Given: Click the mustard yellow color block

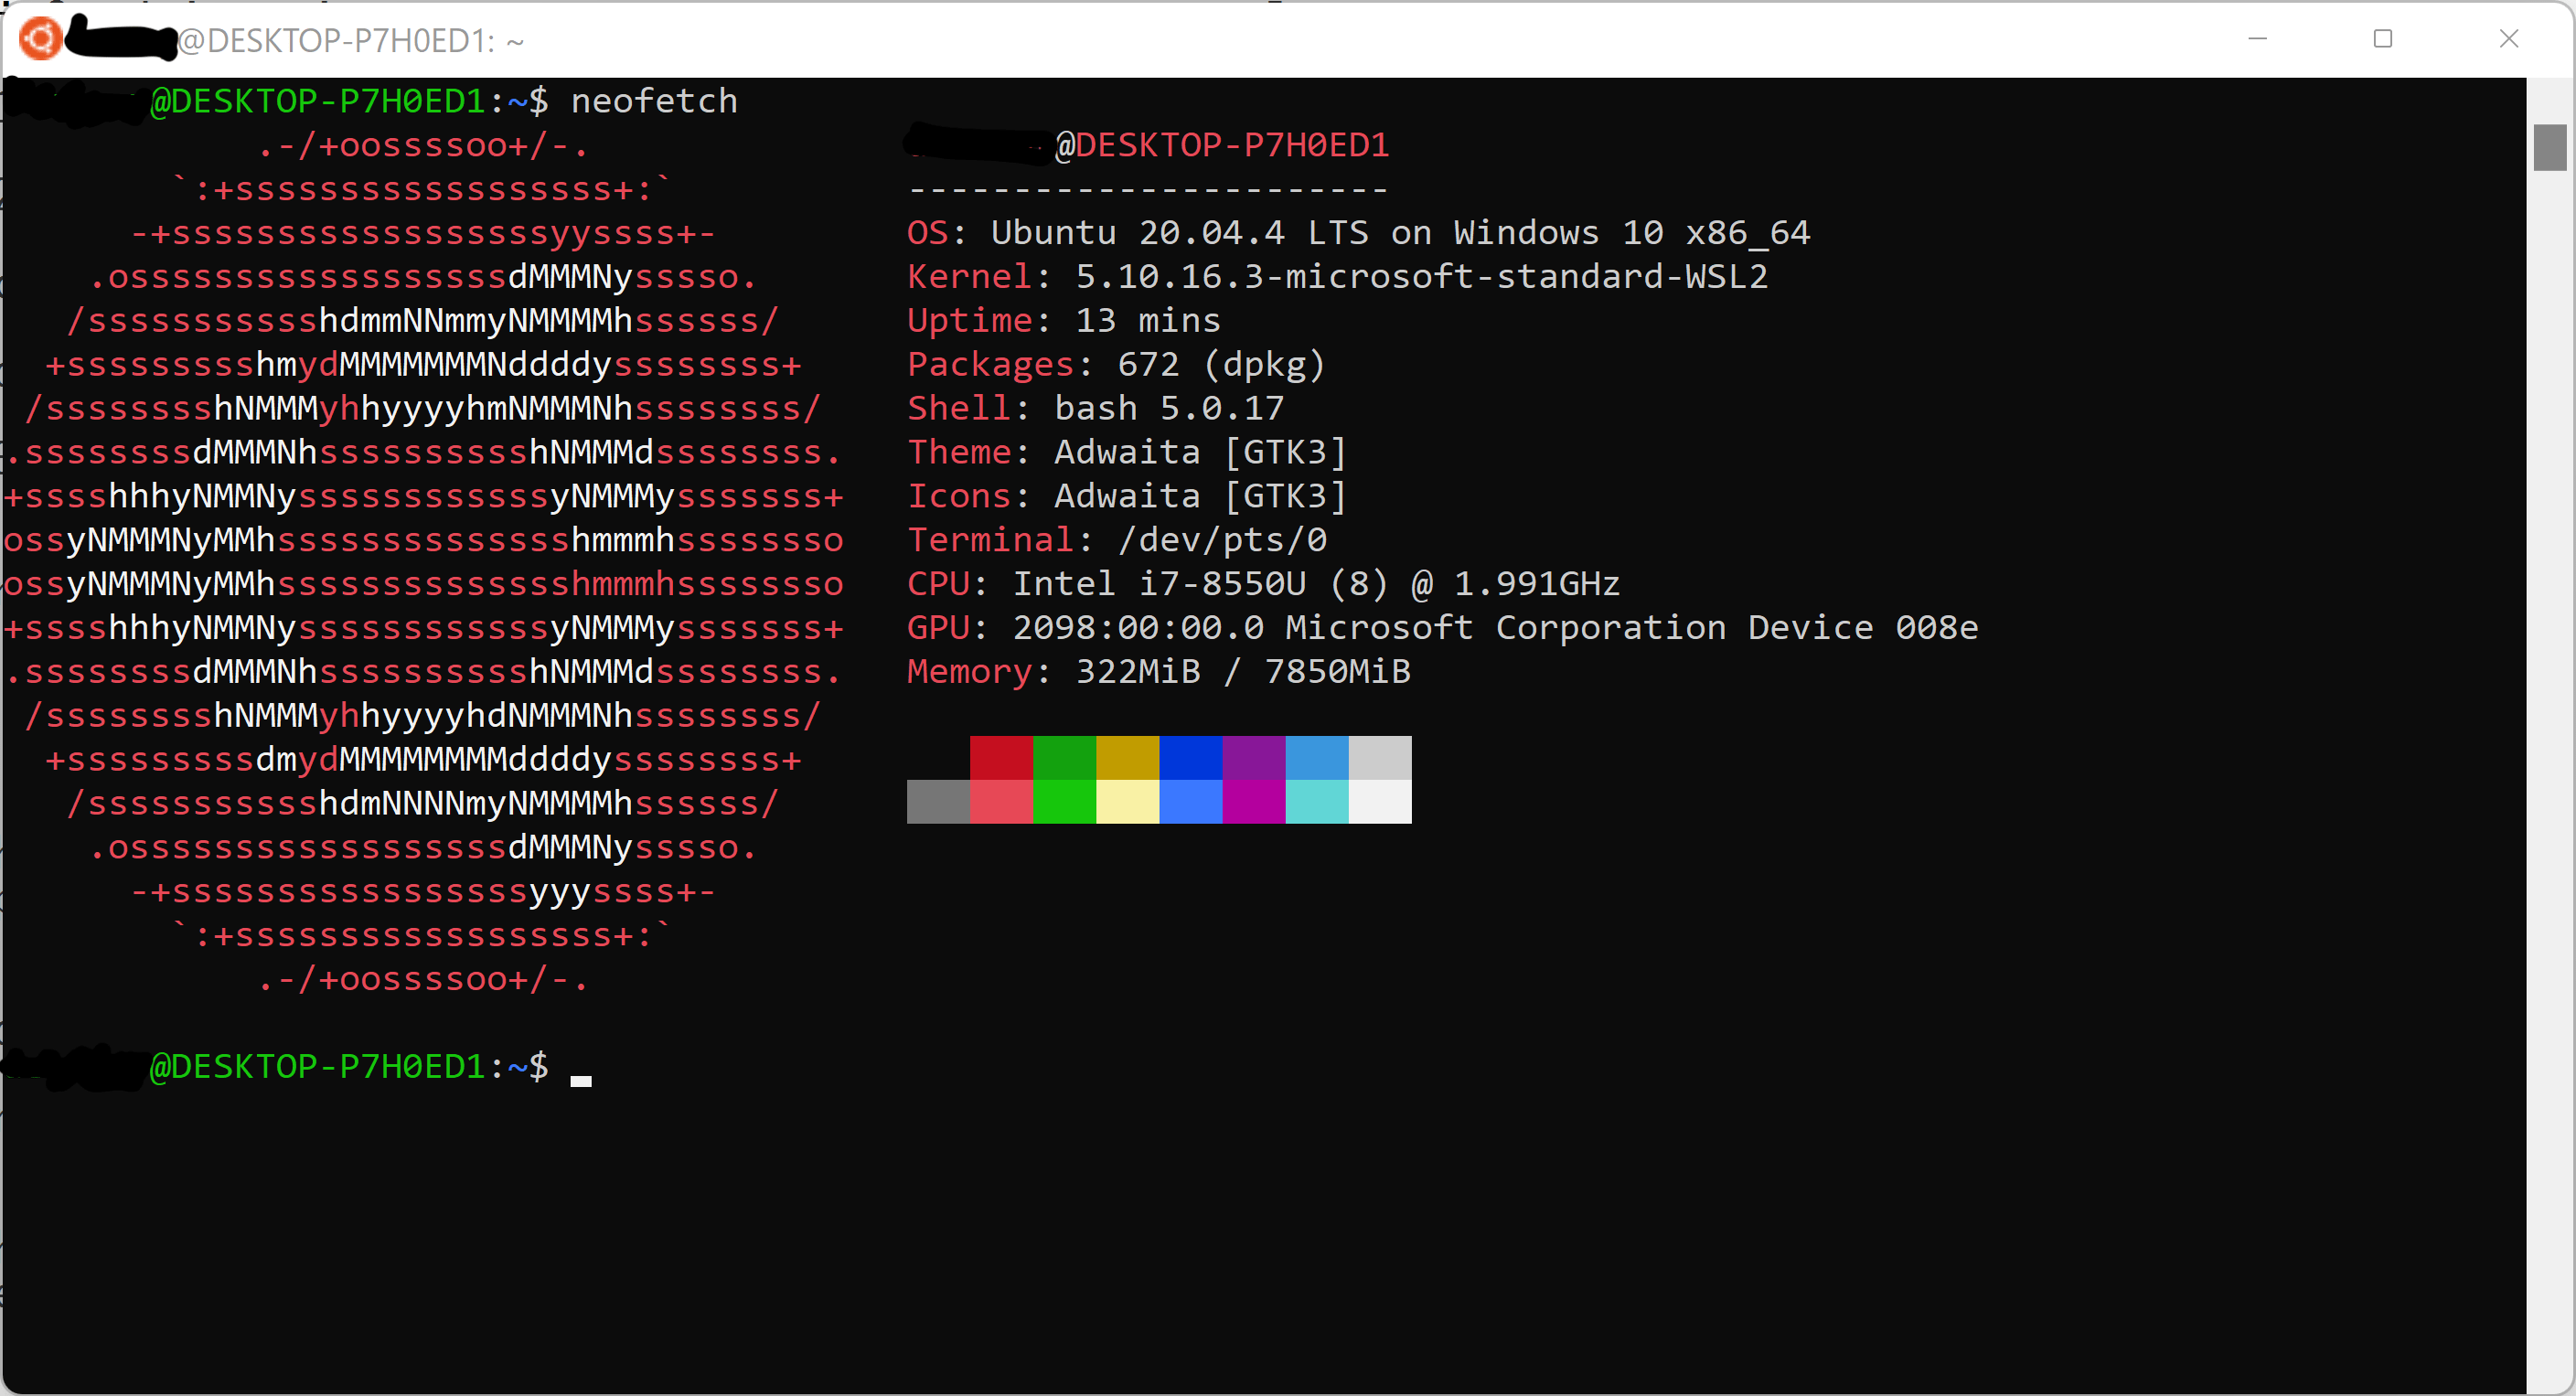Looking at the screenshot, I should tap(1127, 757).
